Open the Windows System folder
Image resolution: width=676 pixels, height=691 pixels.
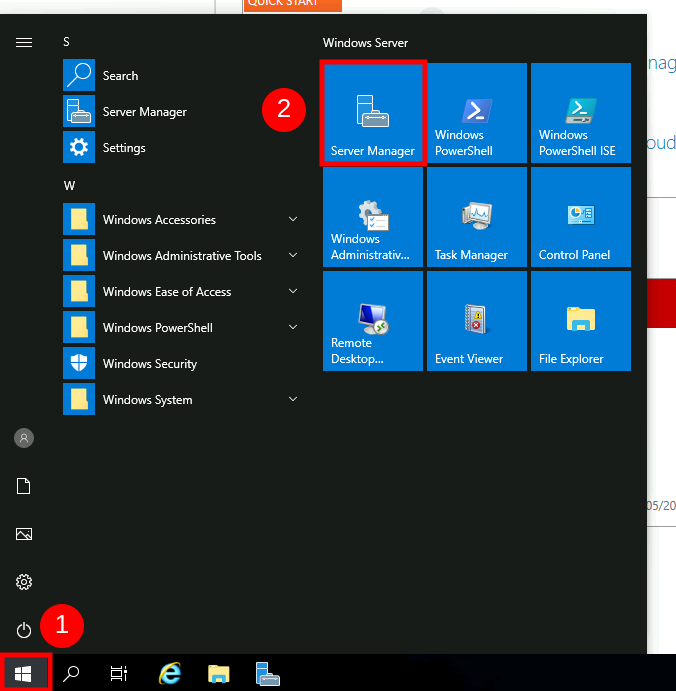183,399
